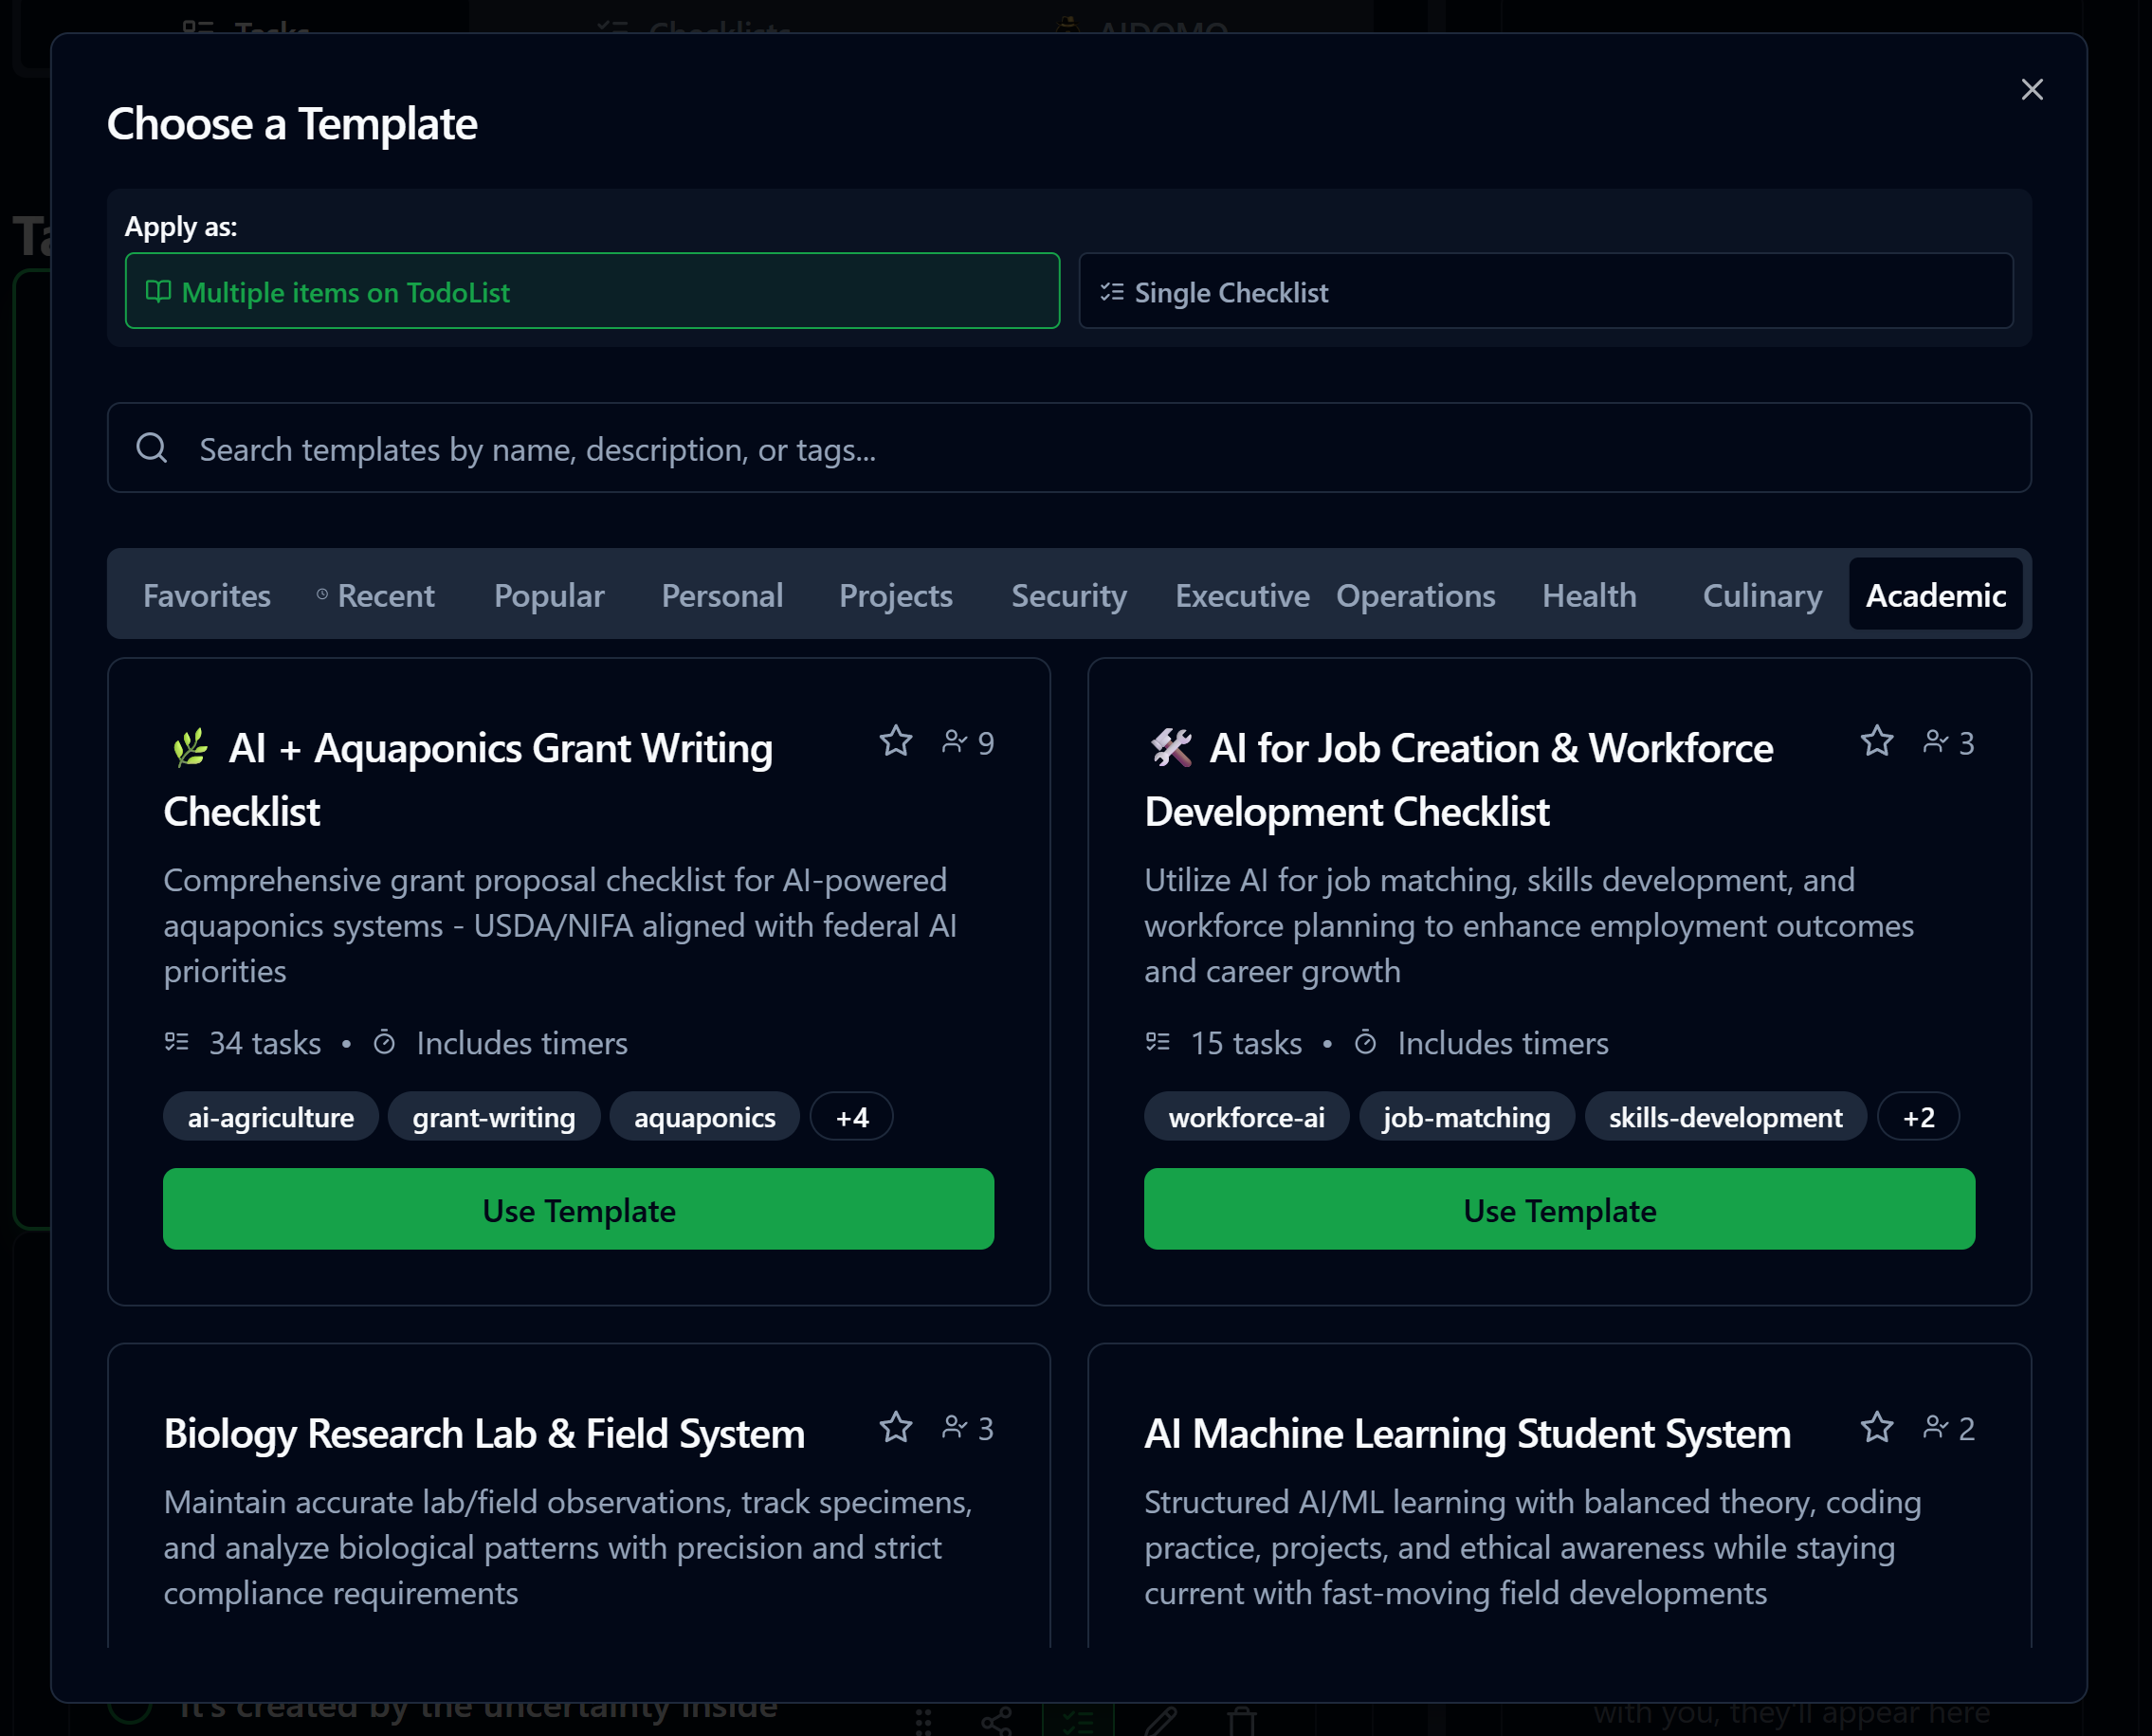
Task: Close the Choose a Template dialog
Action: (2031, 90)
